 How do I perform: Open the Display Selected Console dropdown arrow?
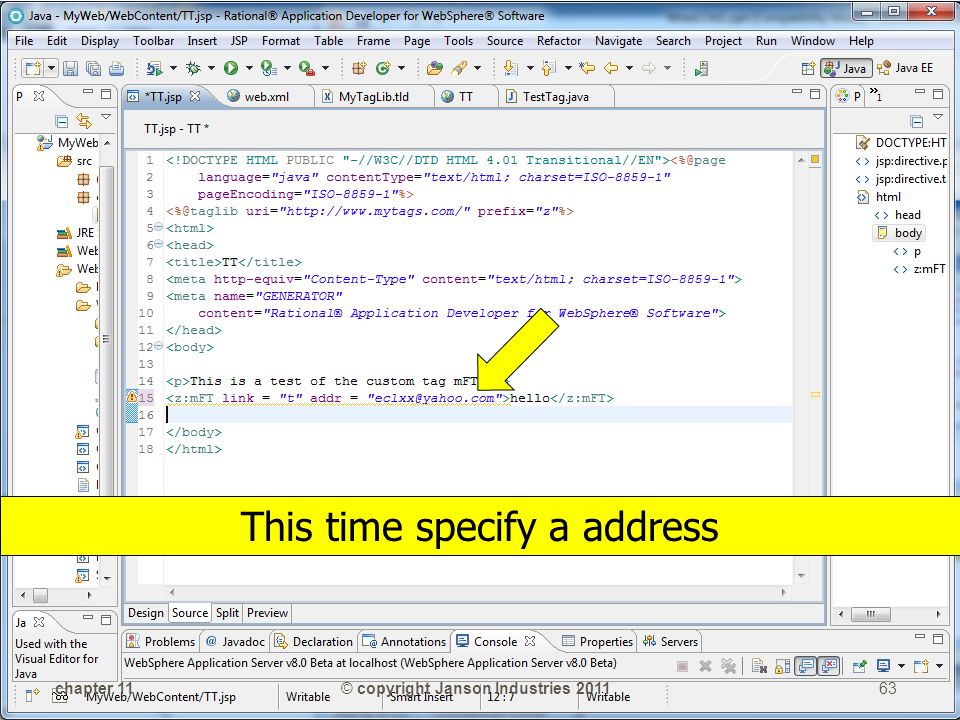tap(901, 666)
